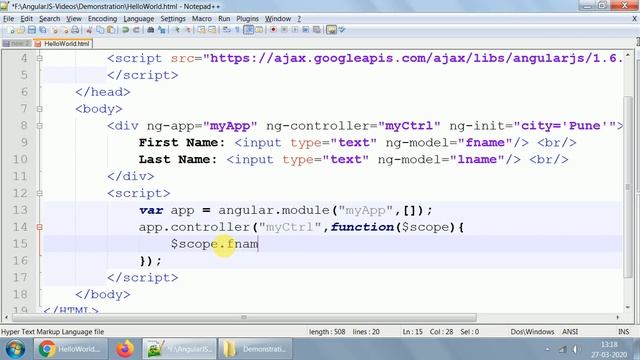The height and width of the screenshot is (360, 640).
Task: Save the current file using the toolbar
Action: [x=32, y=30]
